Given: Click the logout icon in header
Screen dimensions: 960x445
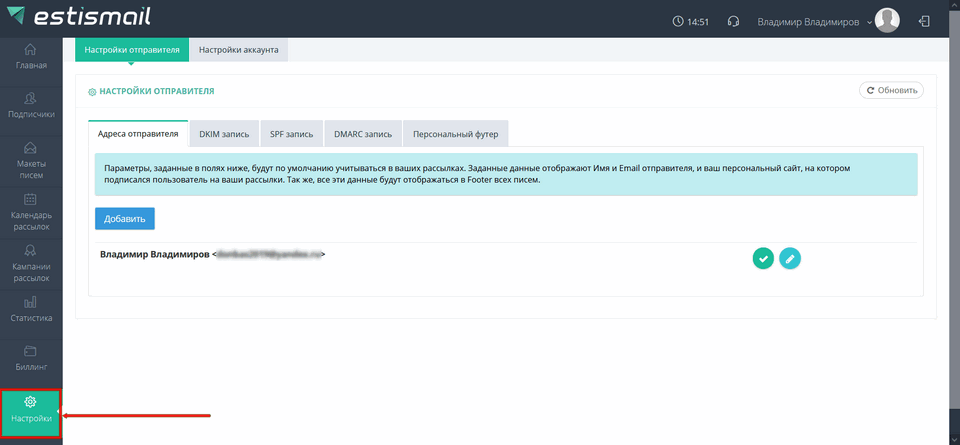Looking at the screenshot, I should click(x=923, y=21).
